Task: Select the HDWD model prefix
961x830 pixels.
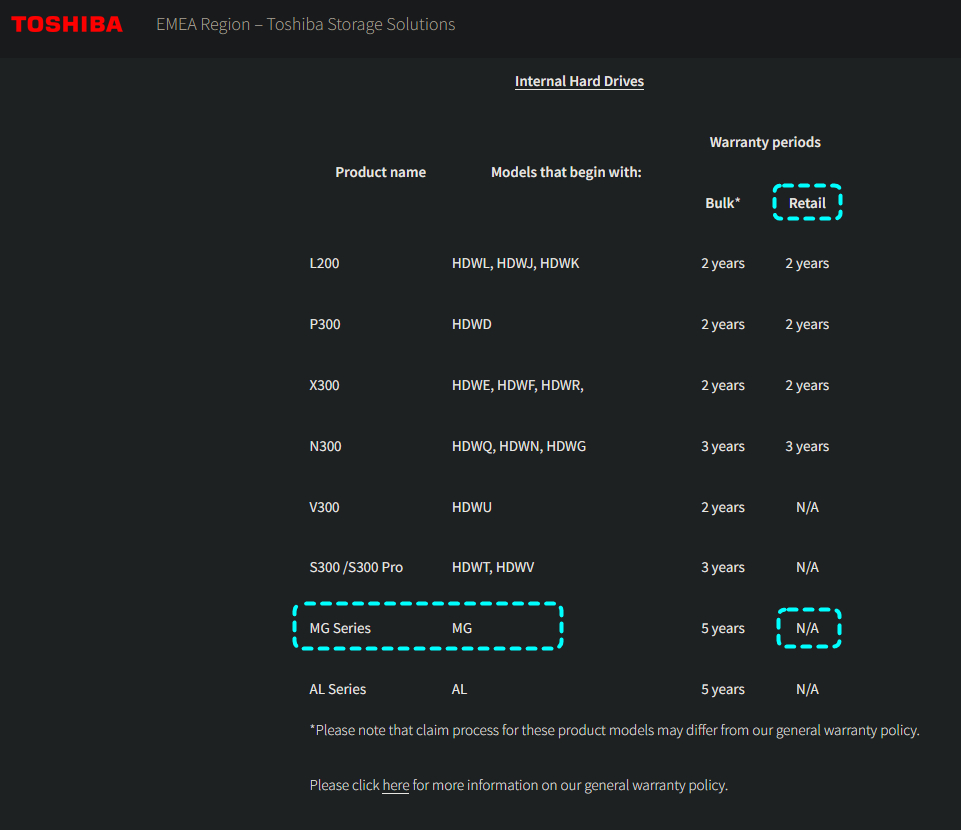Action: (x=471, y=324)
